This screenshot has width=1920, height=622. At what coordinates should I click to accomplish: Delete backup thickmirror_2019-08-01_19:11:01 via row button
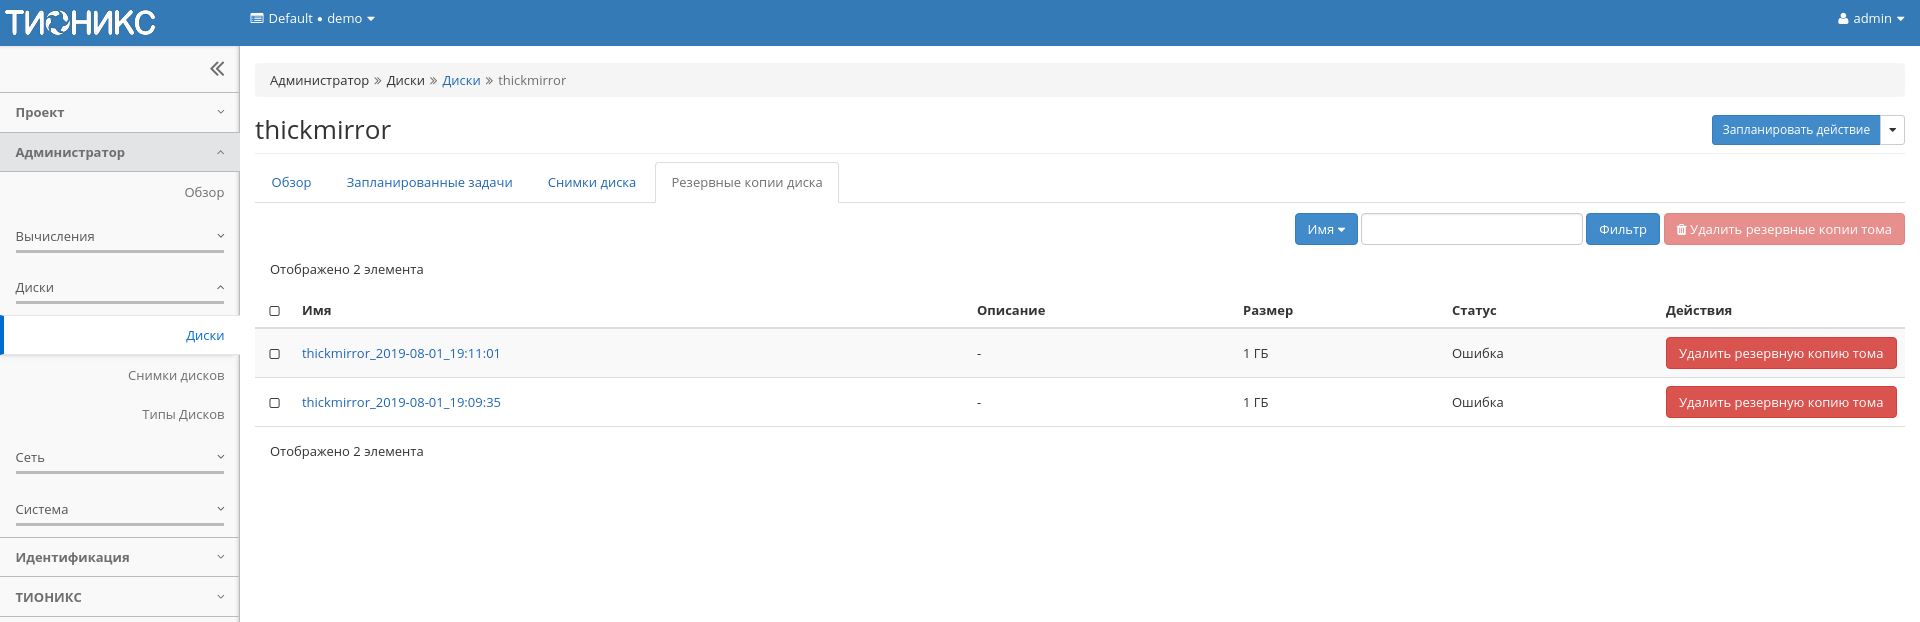tap(1780, 354)
